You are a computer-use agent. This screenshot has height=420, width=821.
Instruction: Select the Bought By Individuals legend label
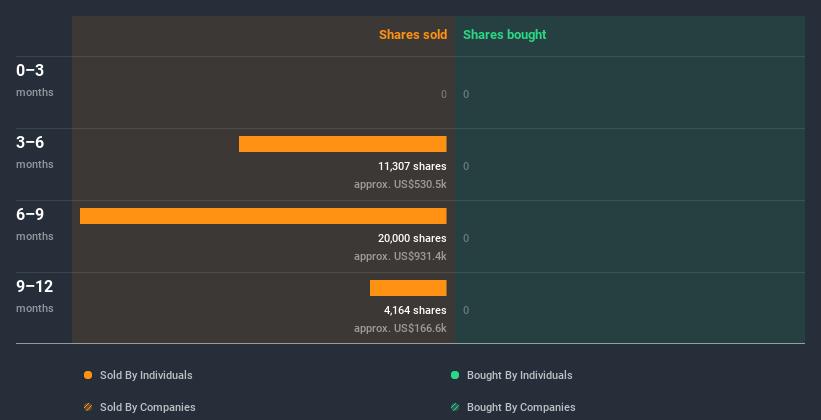pos(519,375)
